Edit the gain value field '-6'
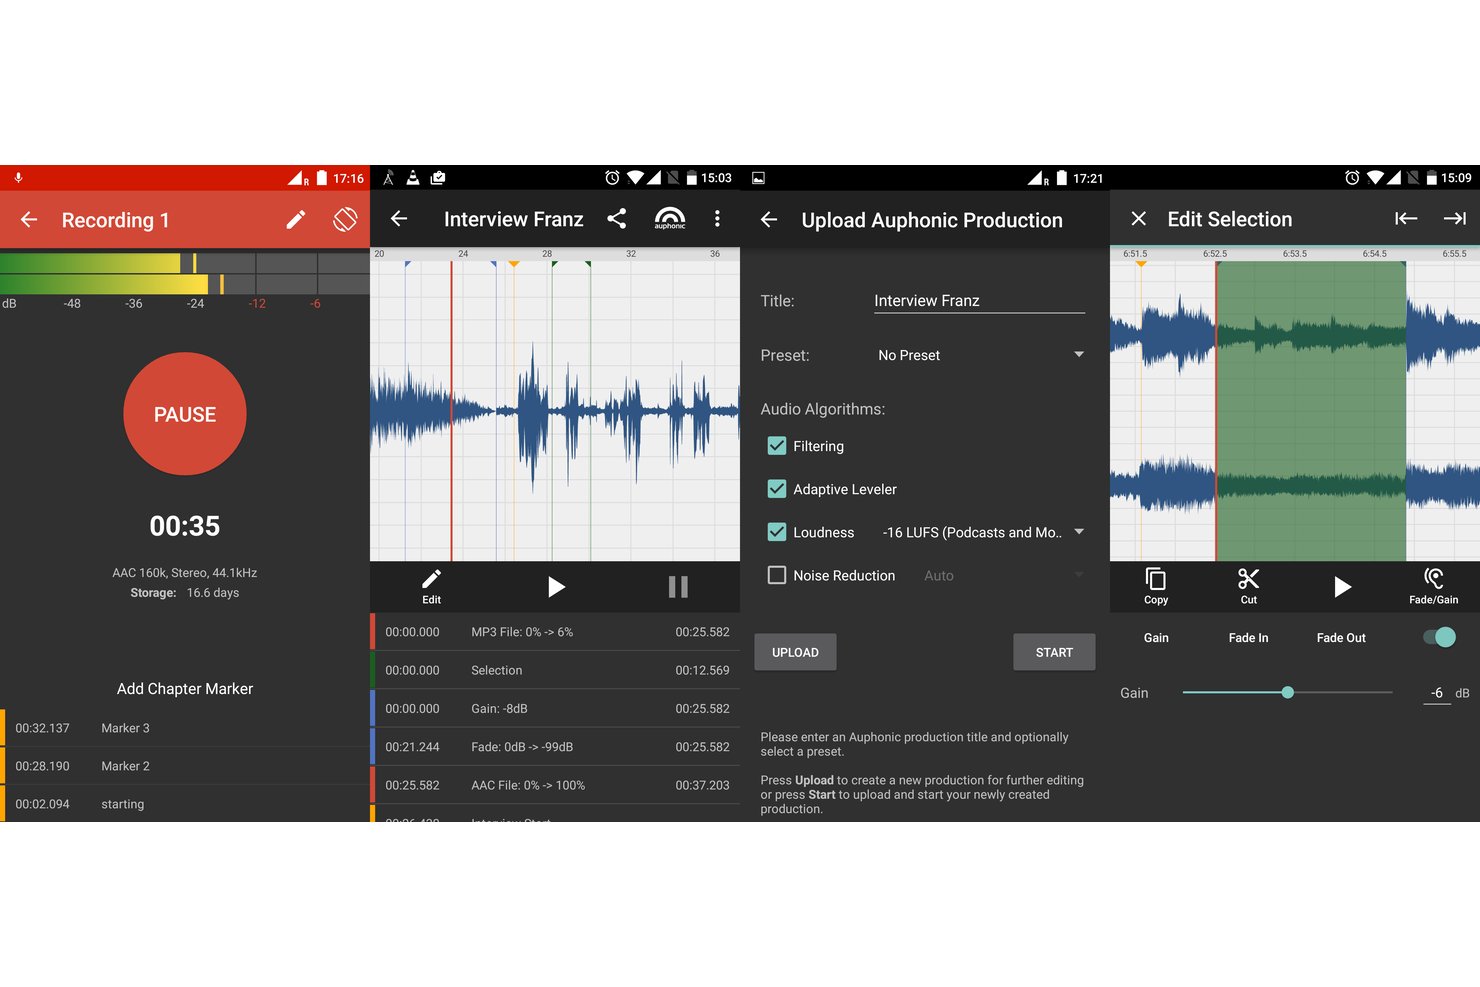Image resolution: width=1480 pixels, height=987 pixels. [1437, 693]
